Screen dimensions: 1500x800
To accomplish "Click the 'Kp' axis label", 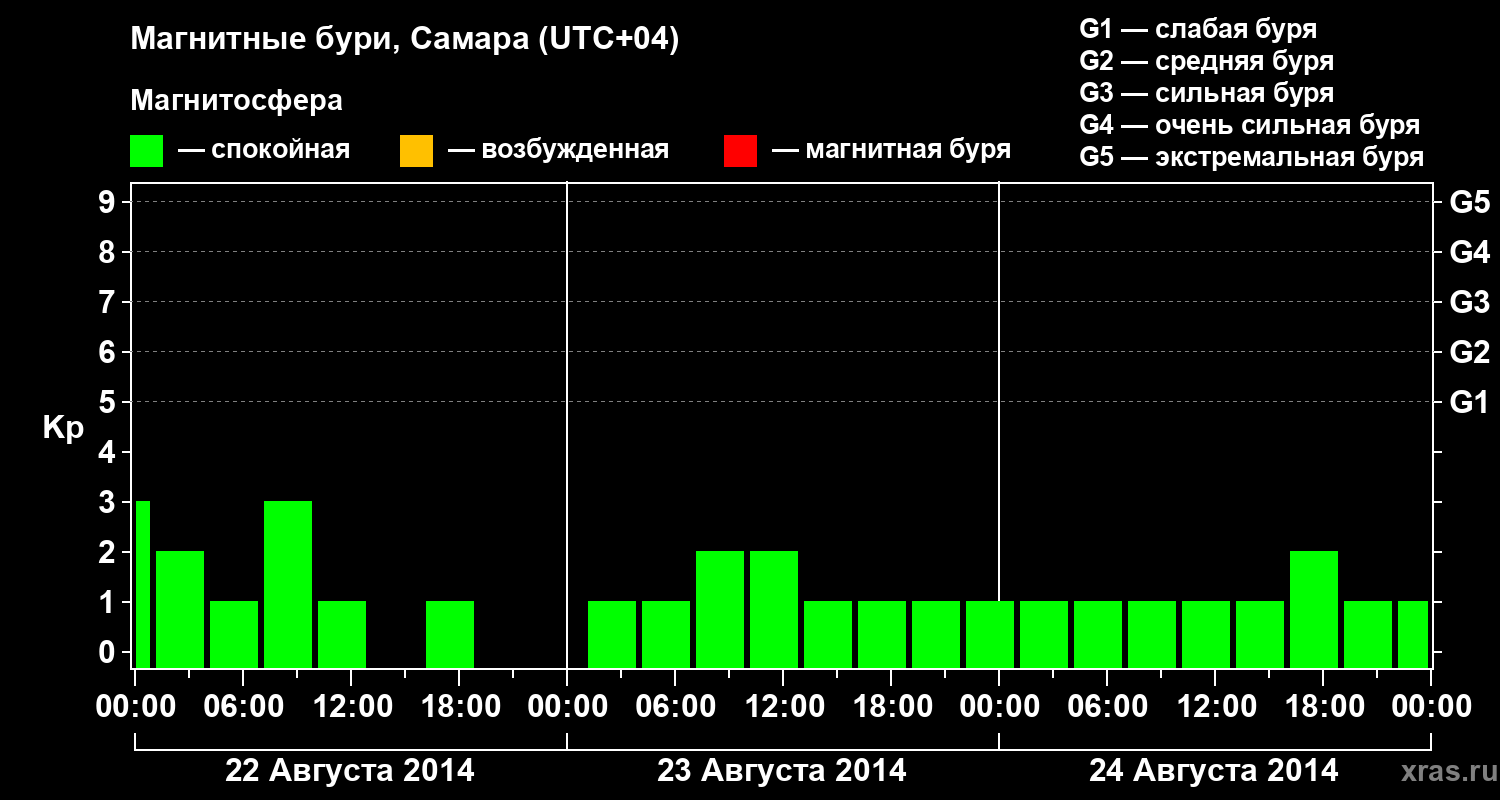I will click(x=64, y=428).
